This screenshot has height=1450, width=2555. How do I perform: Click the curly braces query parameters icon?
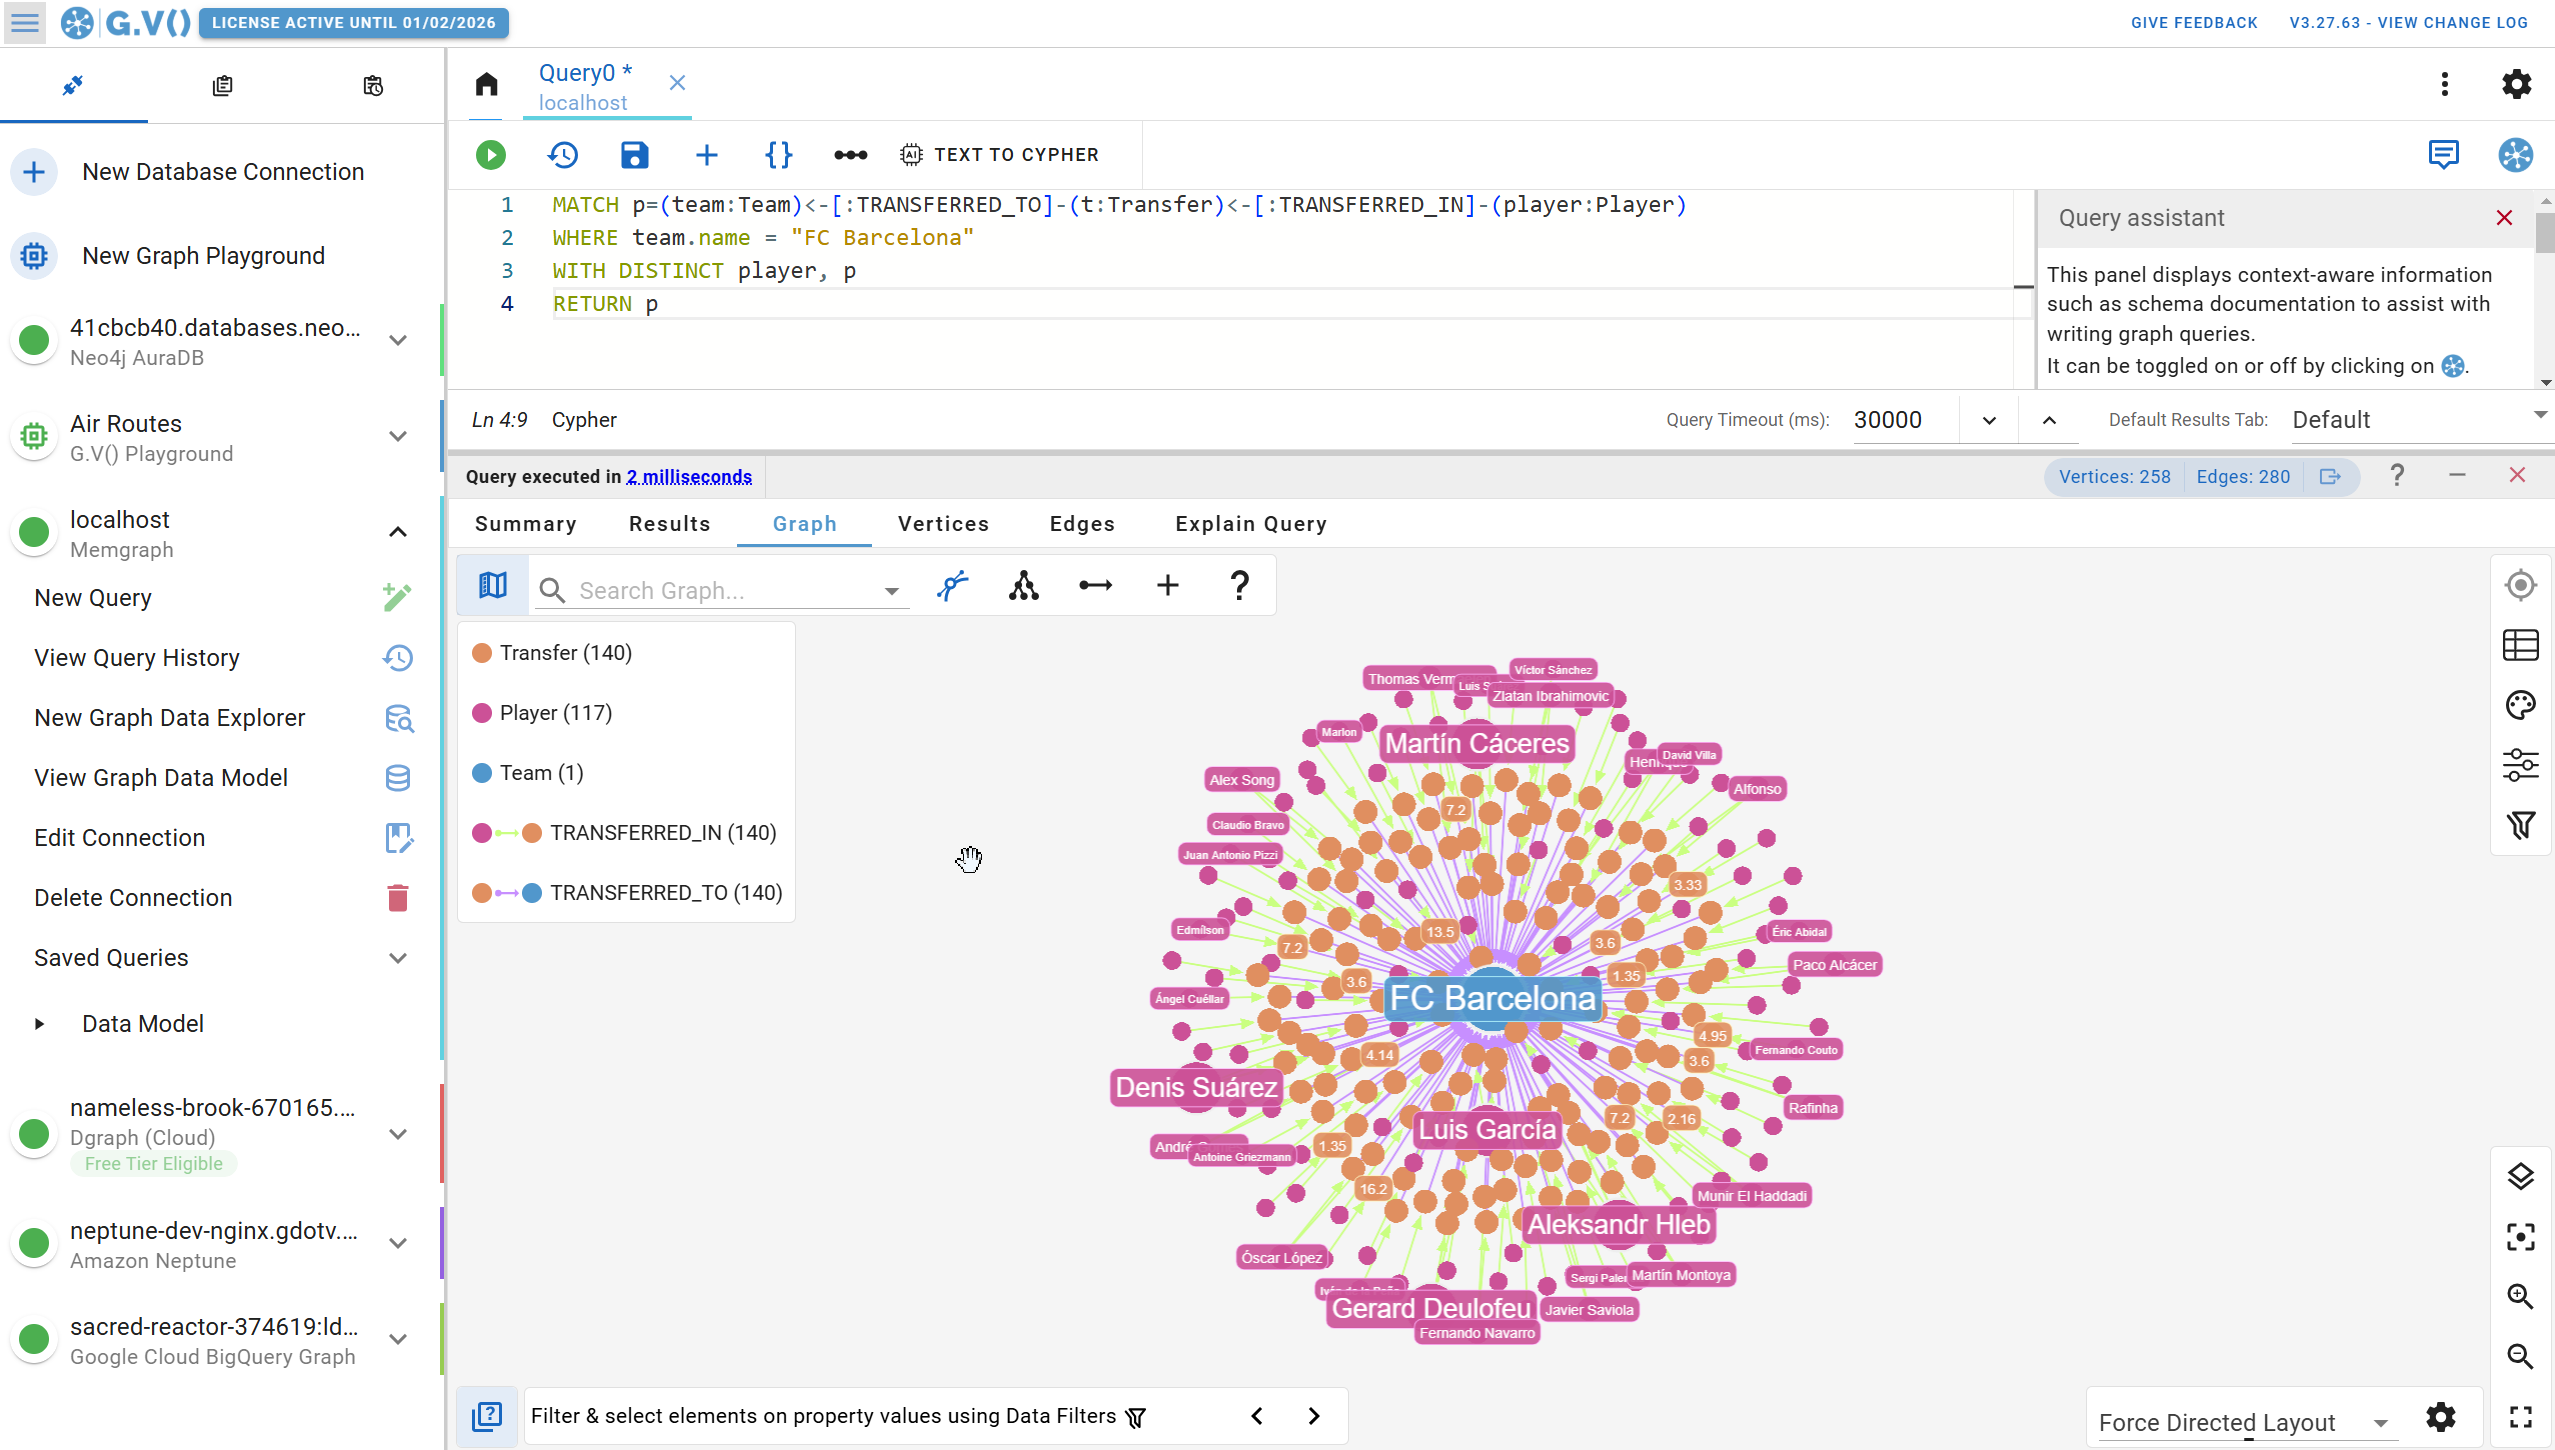pos(779,155)
